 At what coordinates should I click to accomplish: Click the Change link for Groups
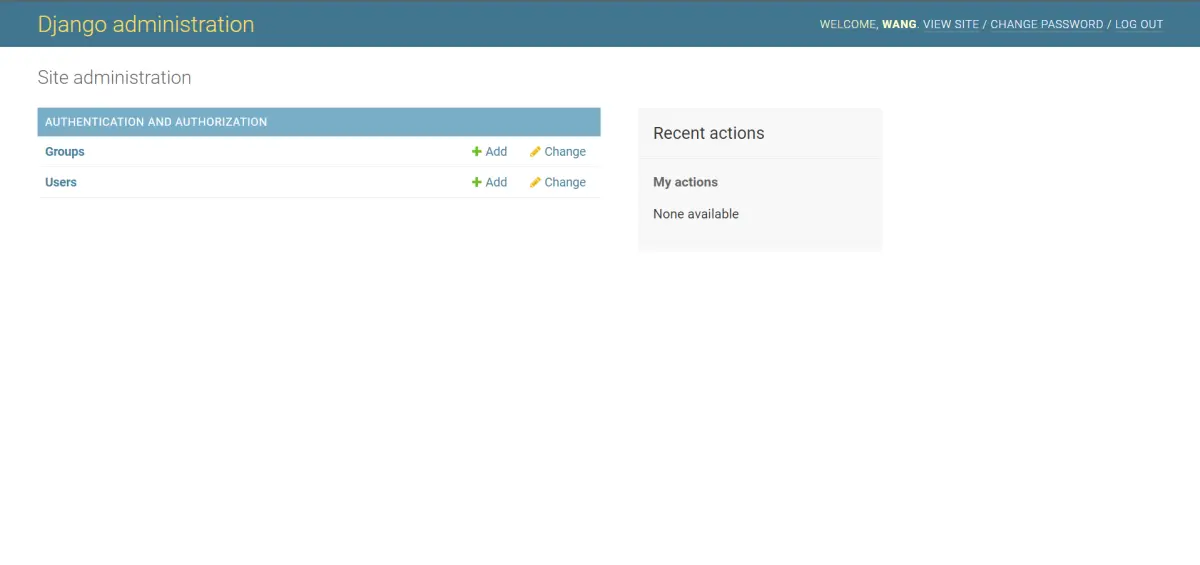tap(558, 152)
